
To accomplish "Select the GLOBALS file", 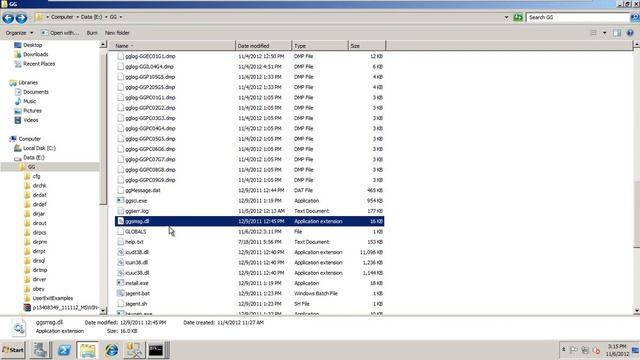I will (x=136, y=231).
